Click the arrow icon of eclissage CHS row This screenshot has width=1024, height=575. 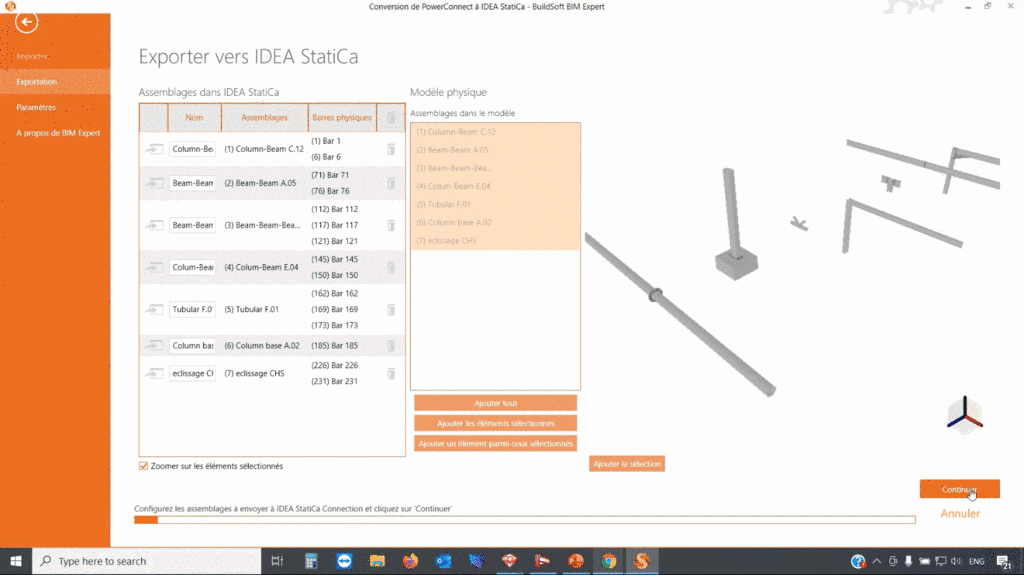[154, 373]
